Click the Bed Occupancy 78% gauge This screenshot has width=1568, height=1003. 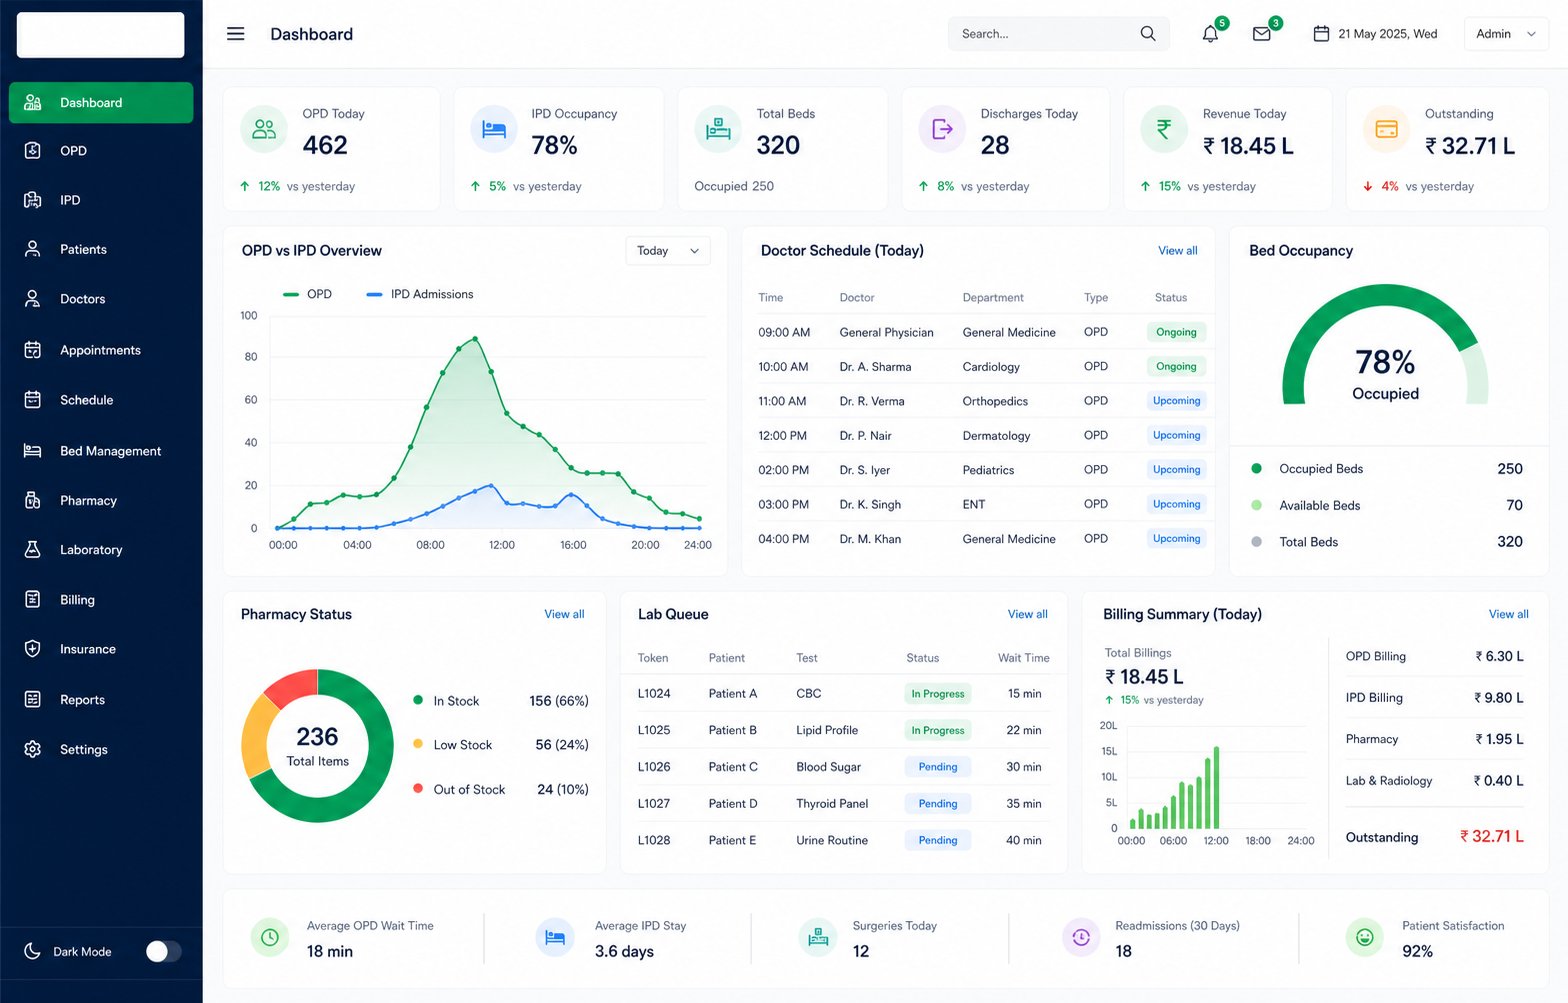pyautogui.click(x=1385, y=345)
